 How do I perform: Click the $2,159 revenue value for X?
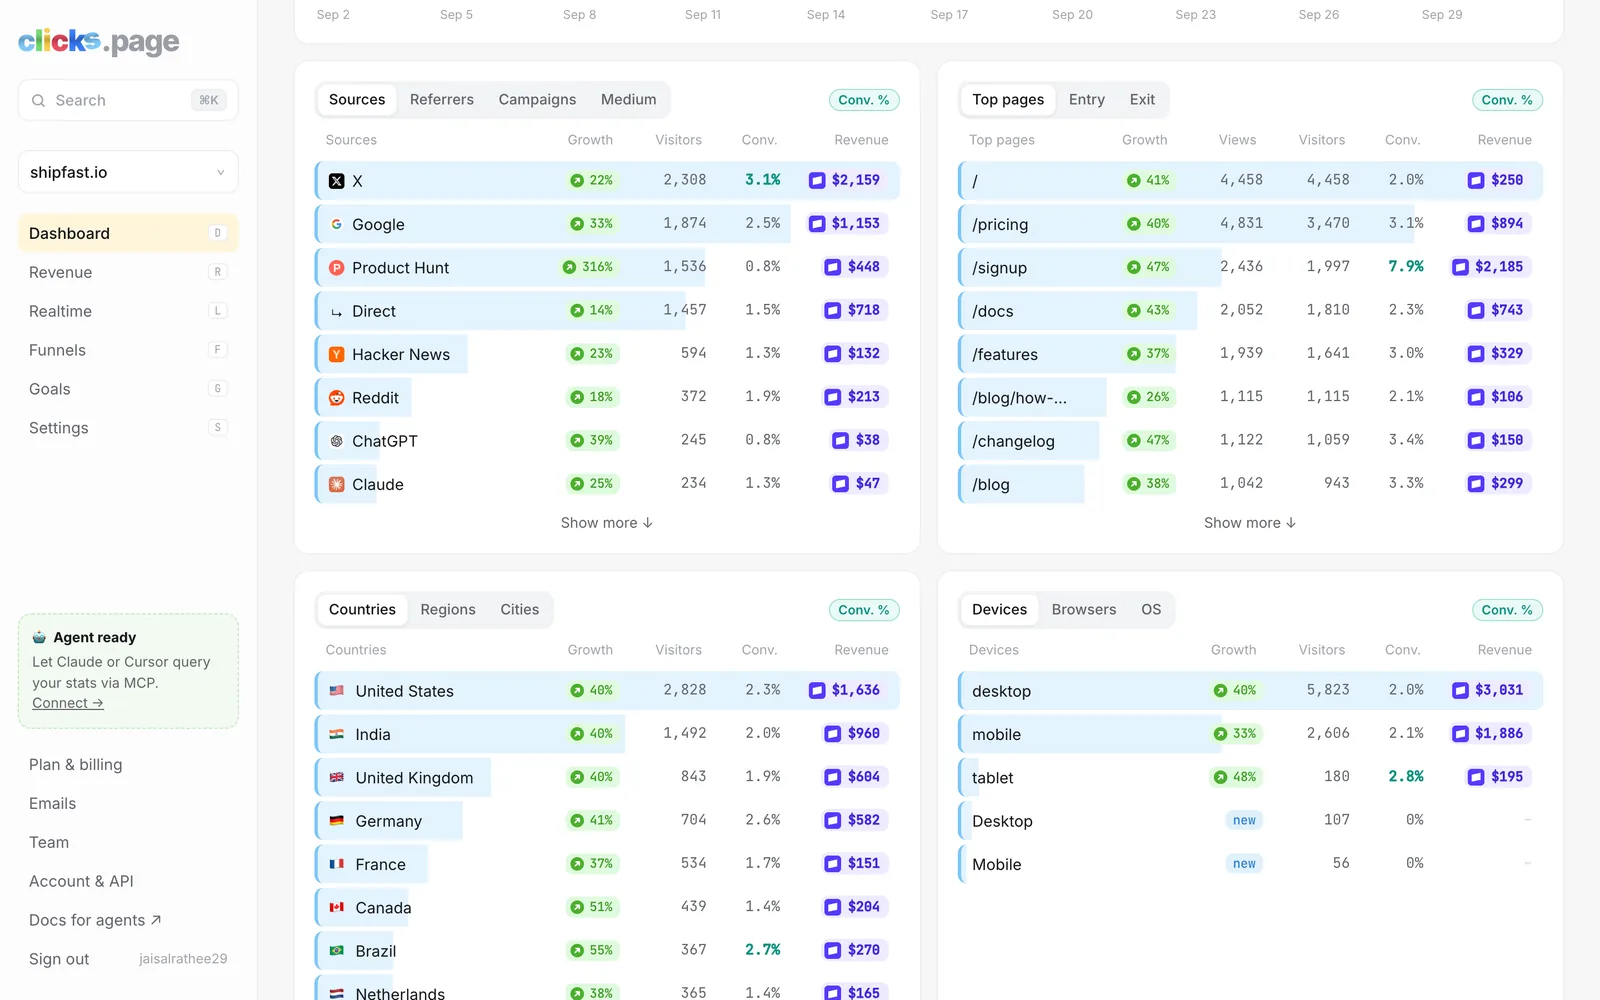pos(846,180)
